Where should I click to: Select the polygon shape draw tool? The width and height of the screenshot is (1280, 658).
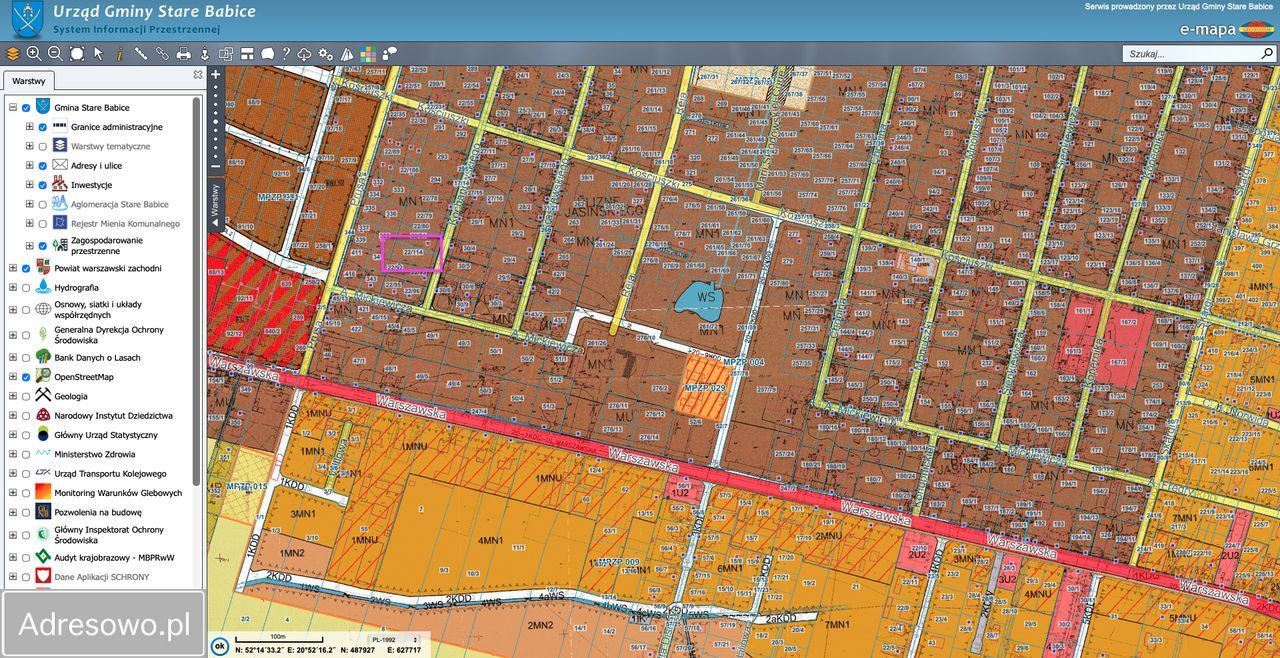coord(268,54)
